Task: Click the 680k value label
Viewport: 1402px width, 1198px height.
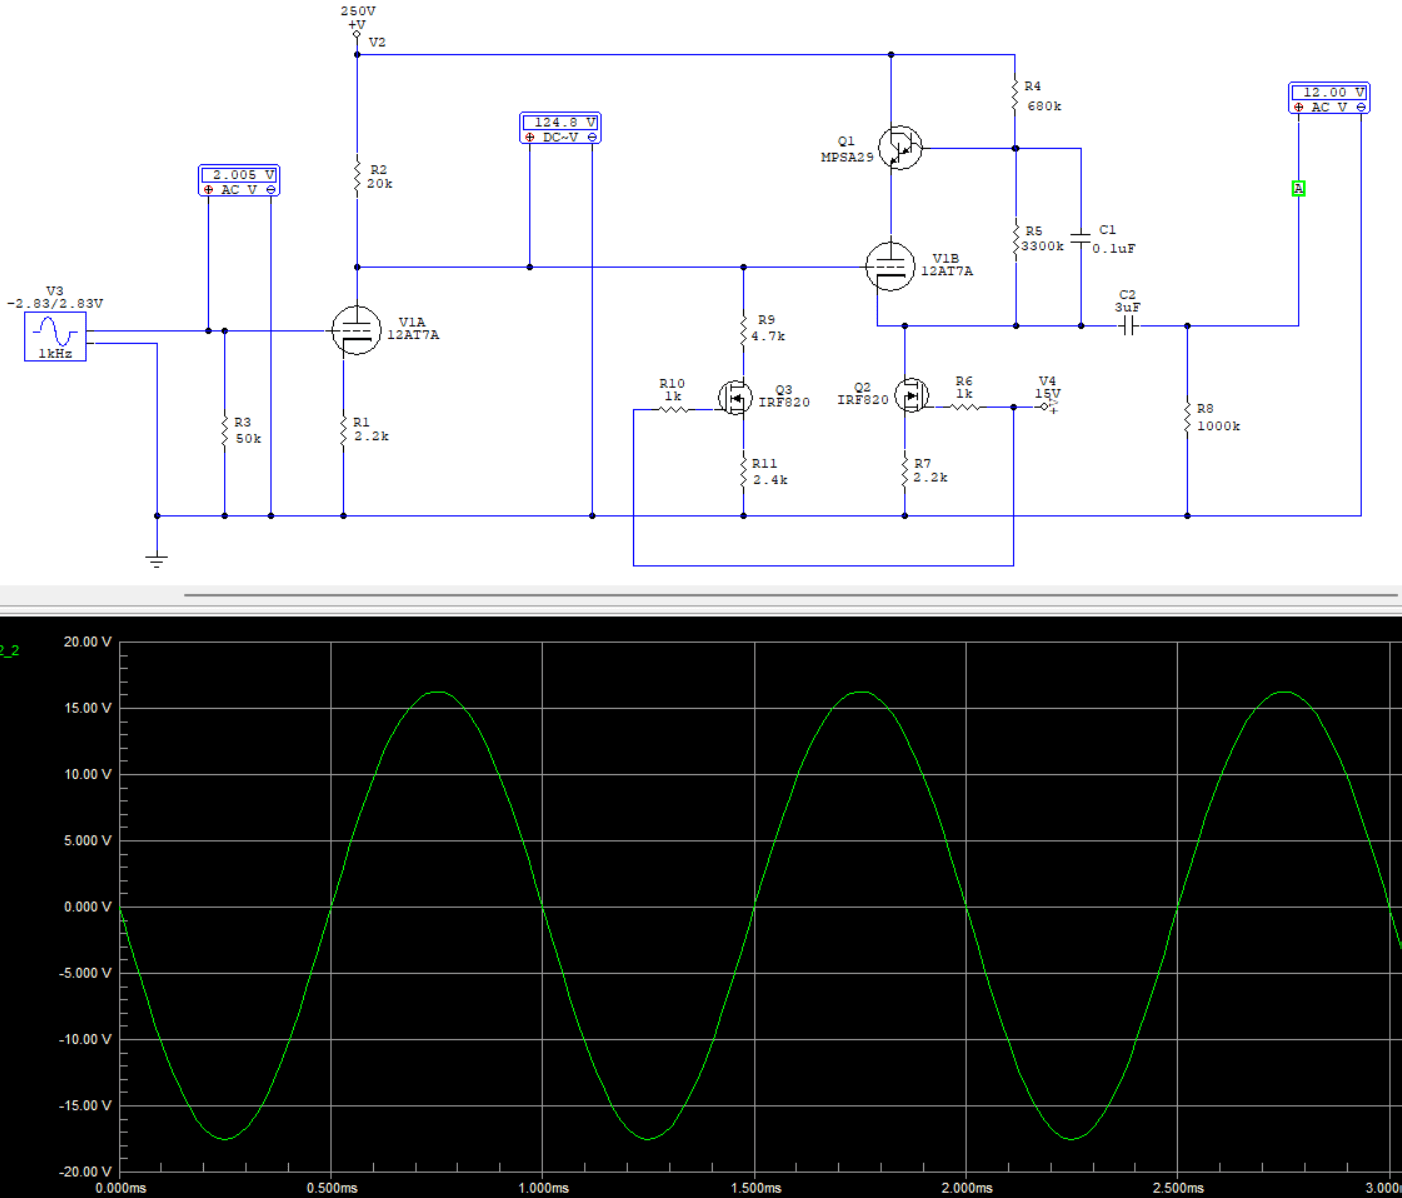Action: point(1045,106)
